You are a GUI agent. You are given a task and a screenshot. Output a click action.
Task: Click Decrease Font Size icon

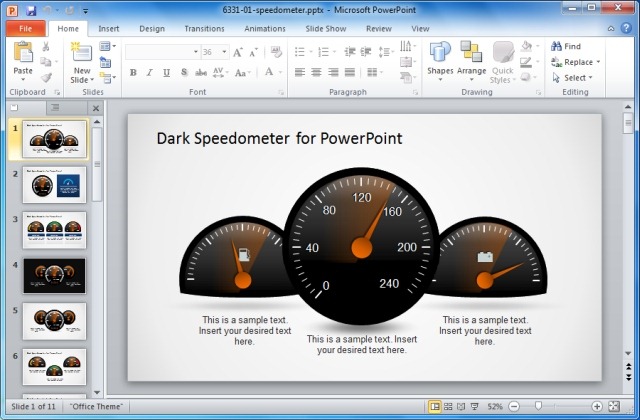[253, 52]
